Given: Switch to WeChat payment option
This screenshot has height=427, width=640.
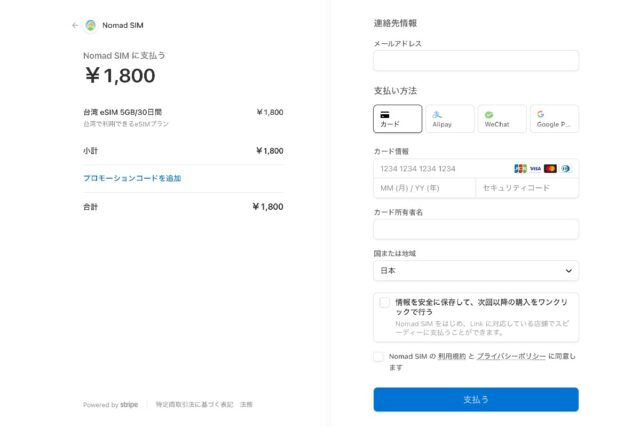Looking at the screenshot, I should tap(501, 119).
